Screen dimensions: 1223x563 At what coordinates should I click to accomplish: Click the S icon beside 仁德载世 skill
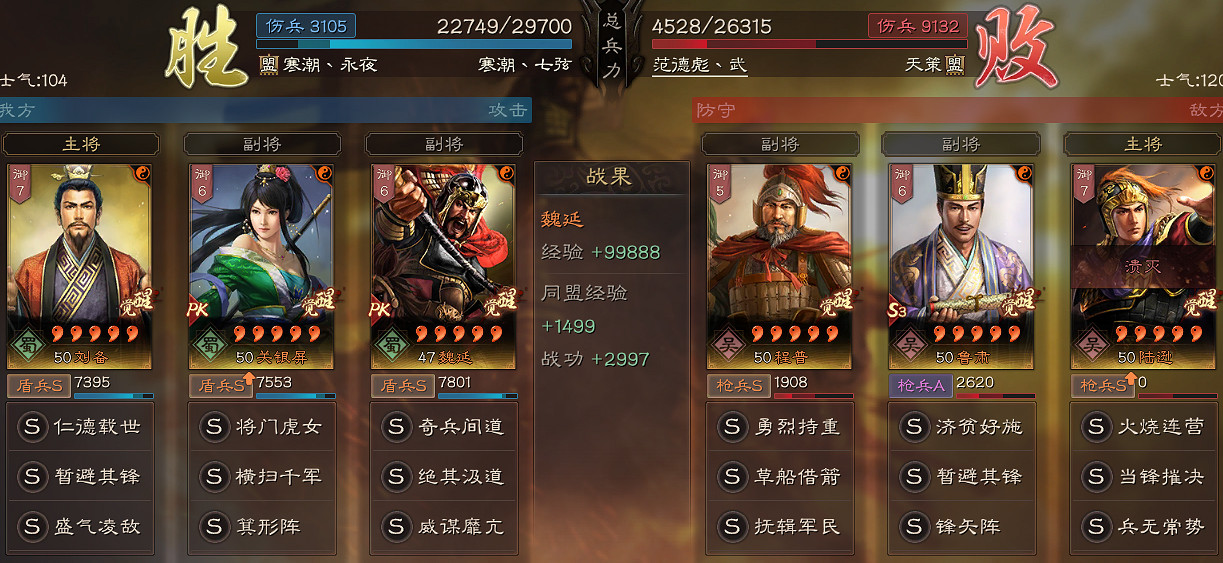point(33,427)
